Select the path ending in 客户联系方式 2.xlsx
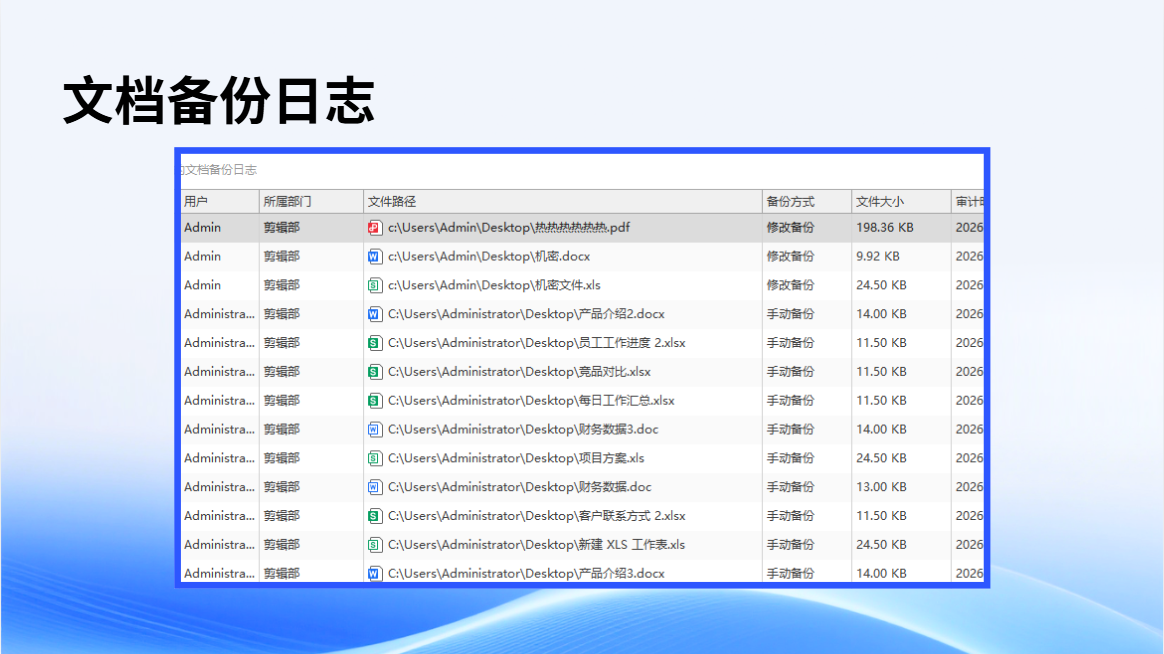 [537, 516]
